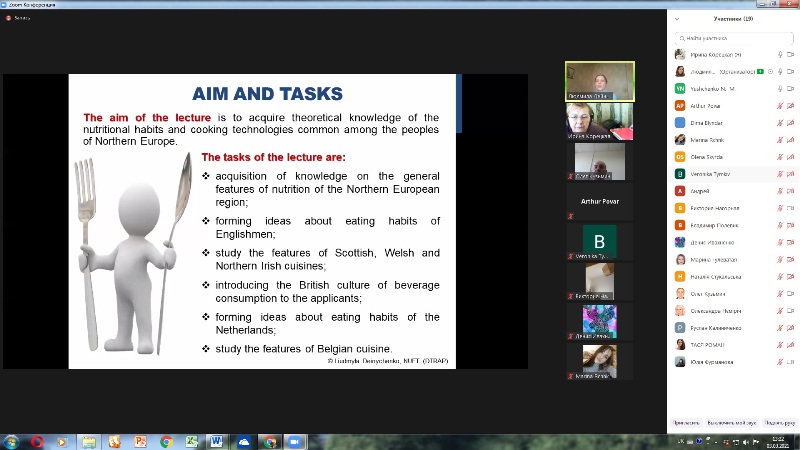
Task: Select Dima Blynder in the participants list
Action: [734, 123]
